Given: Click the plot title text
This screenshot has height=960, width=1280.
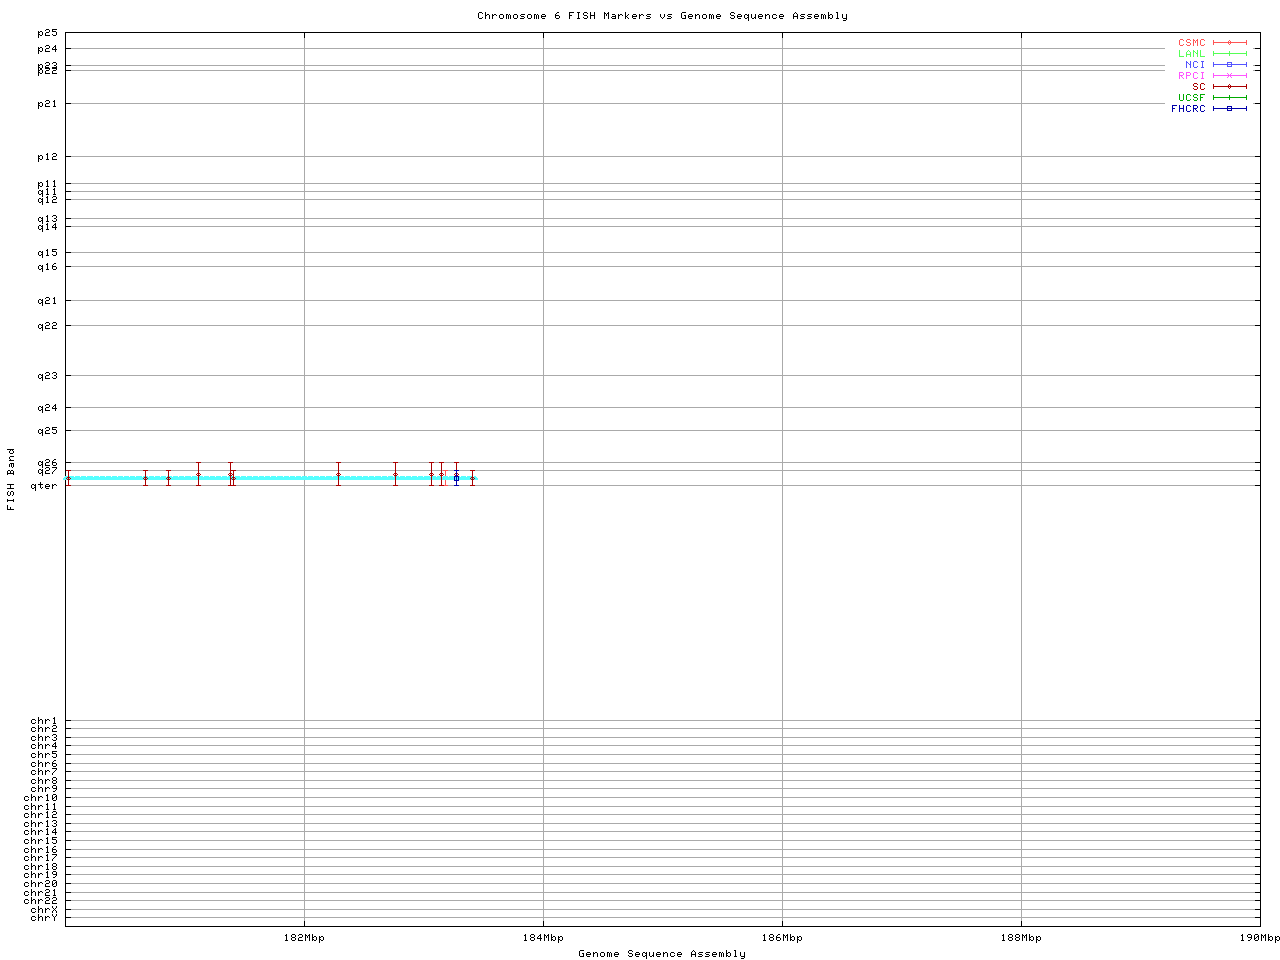Looking at the screenshot, I should (x=662, y=16).
